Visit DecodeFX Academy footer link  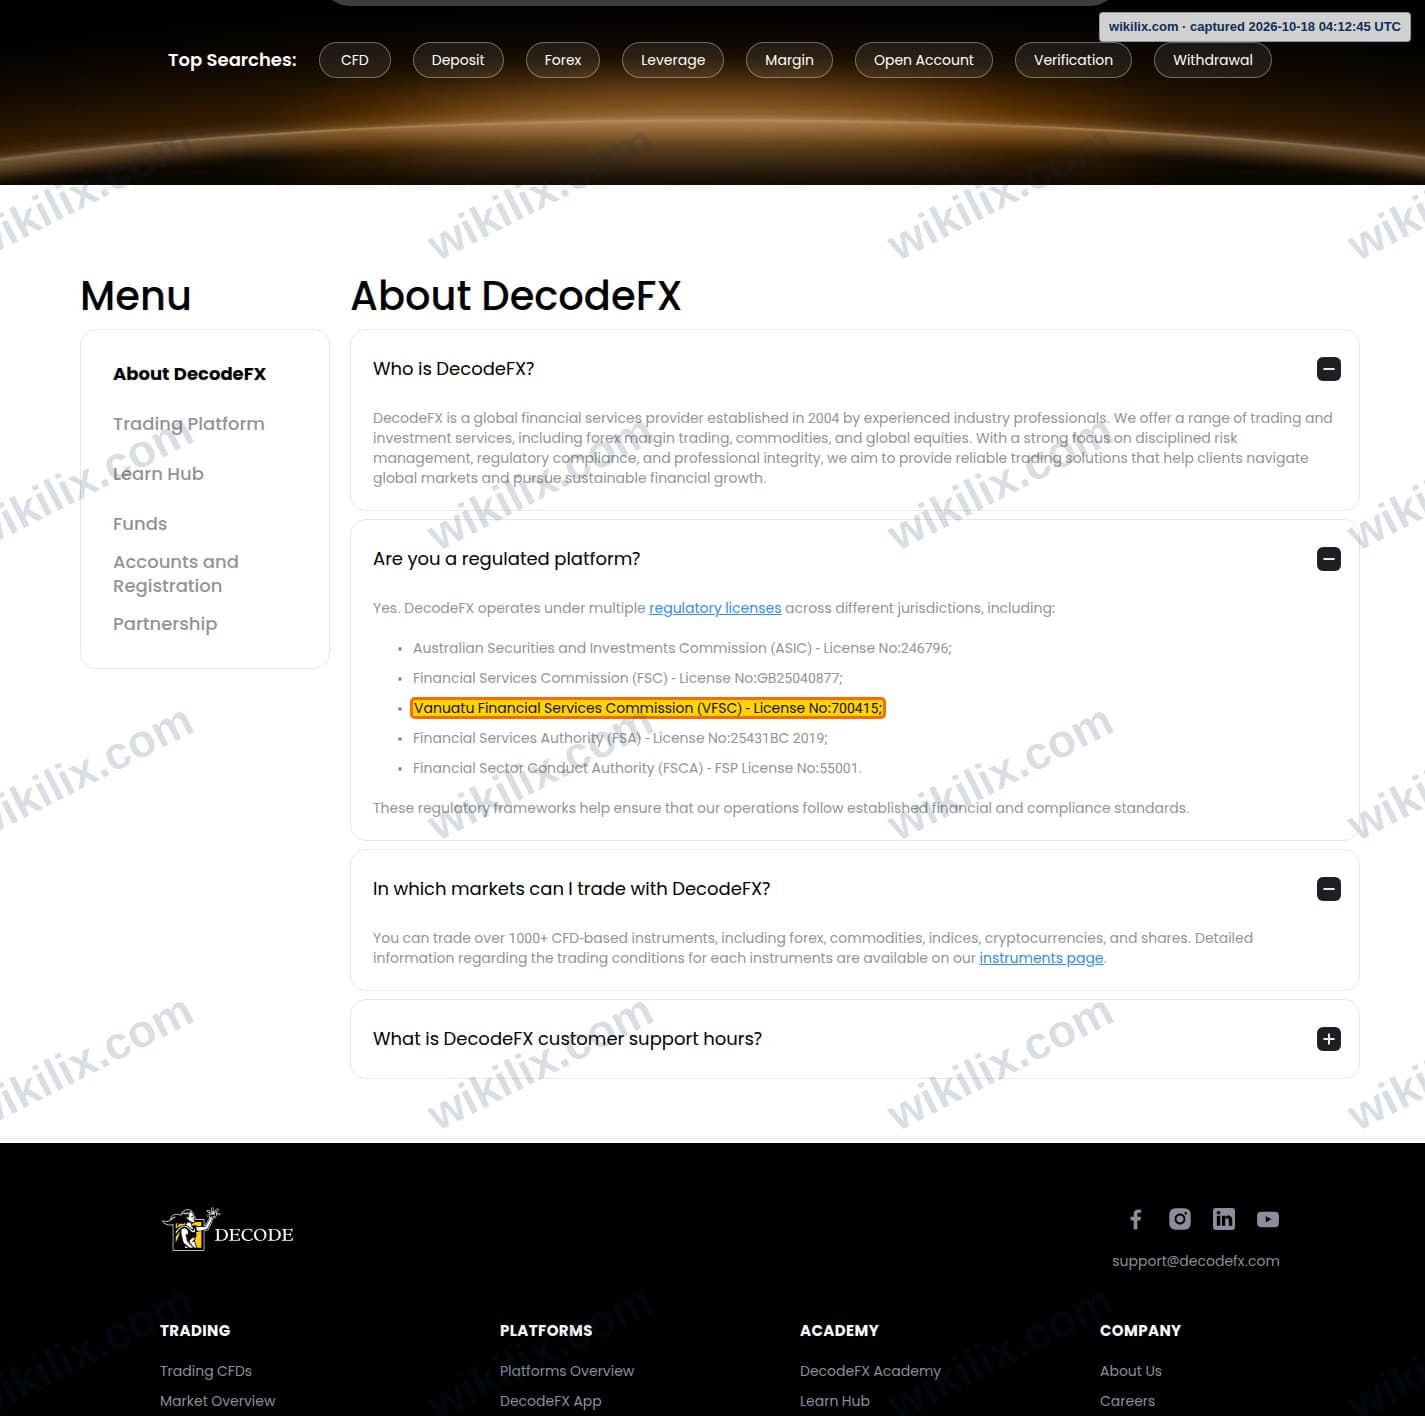tap(870, 1371)
